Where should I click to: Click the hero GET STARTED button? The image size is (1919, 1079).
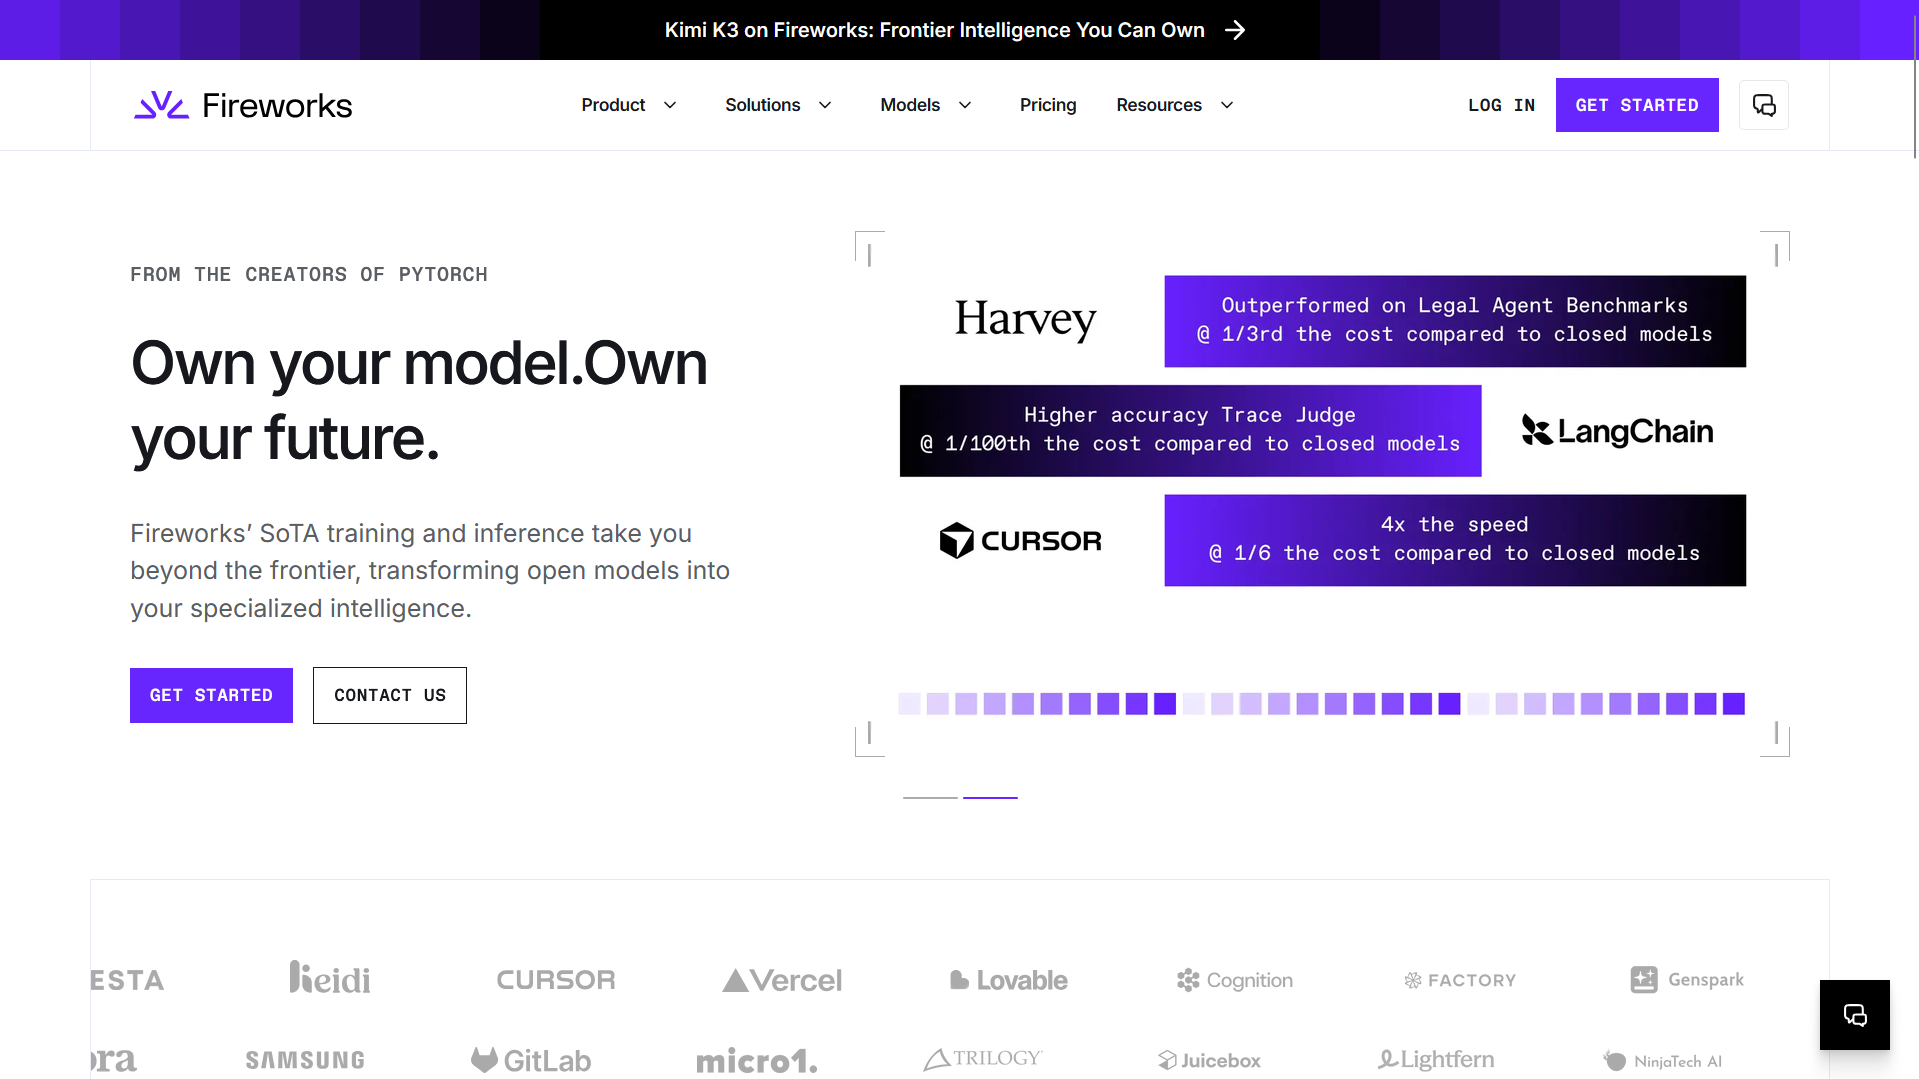(x=211, y=695)
